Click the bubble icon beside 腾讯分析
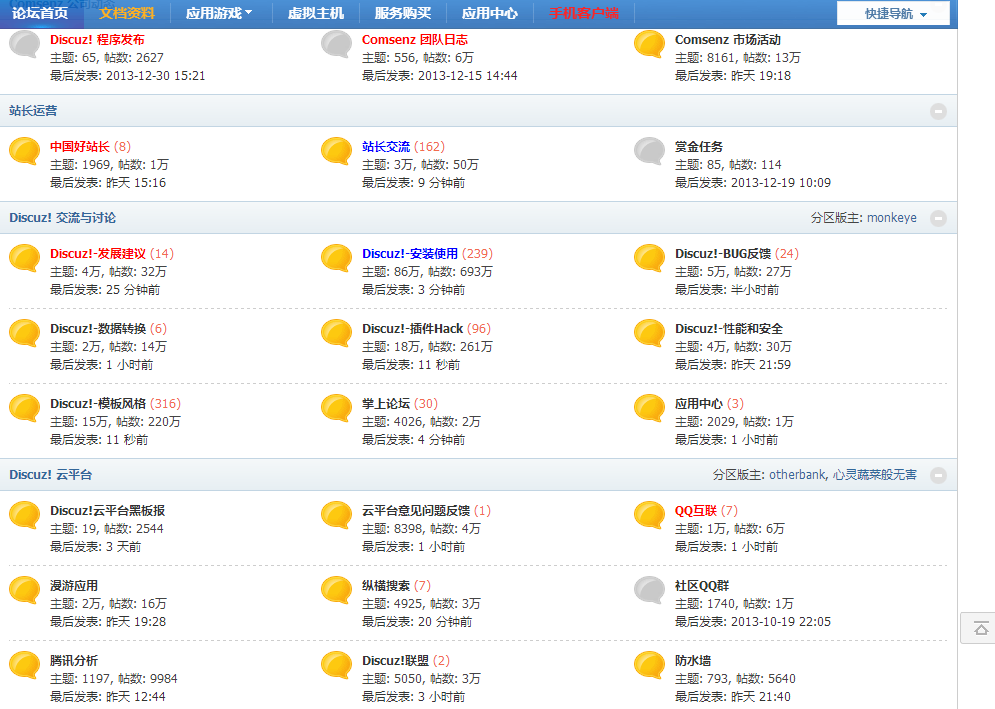This screenshot has height=709, width=995. pyautogui.click(x=25, y=666)
